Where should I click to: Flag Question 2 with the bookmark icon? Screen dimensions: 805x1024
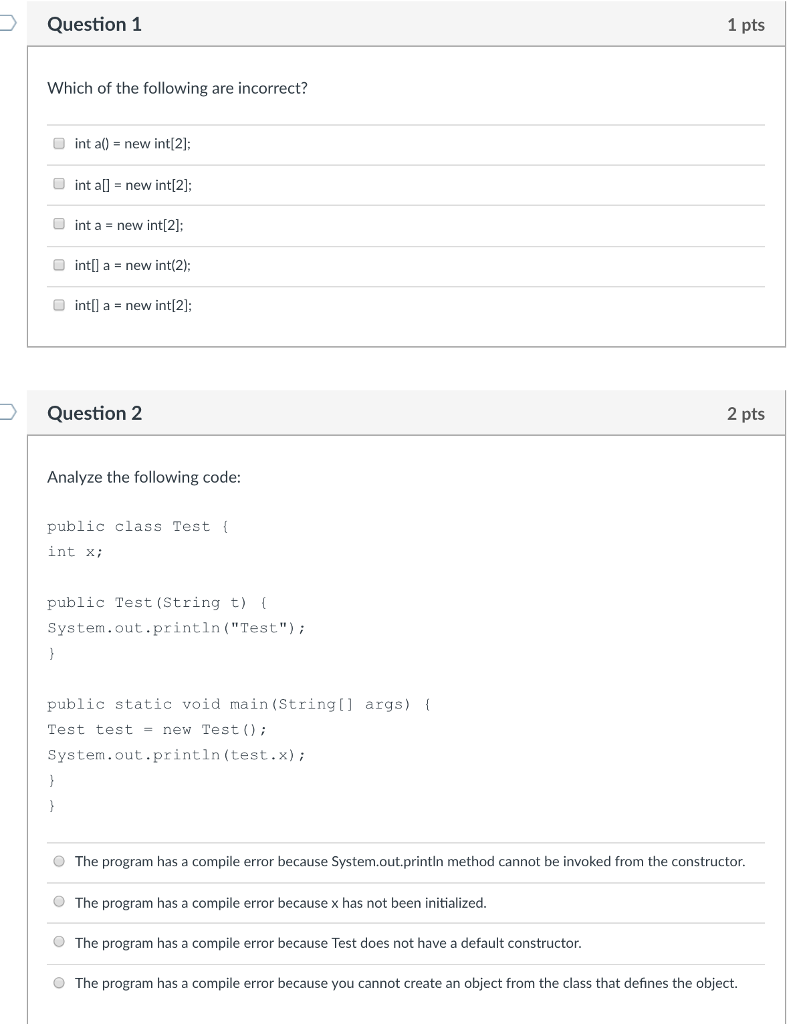coord(5,412)
